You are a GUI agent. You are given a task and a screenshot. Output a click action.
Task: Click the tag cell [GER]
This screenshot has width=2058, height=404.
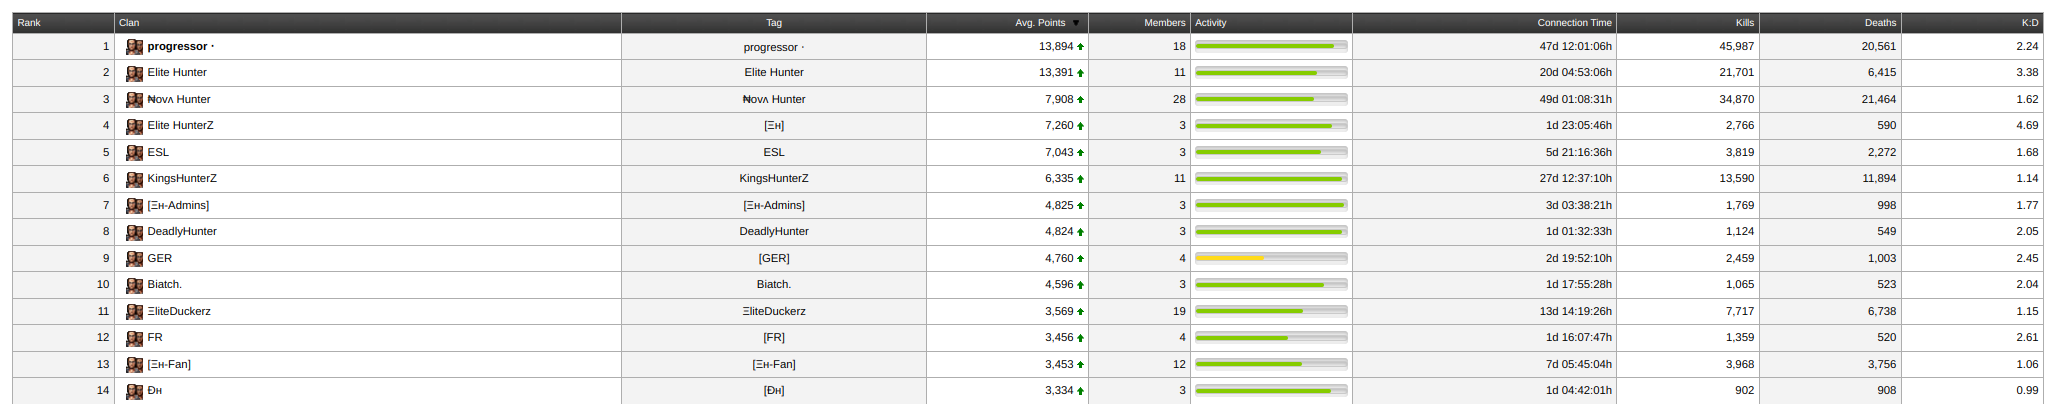774,258
